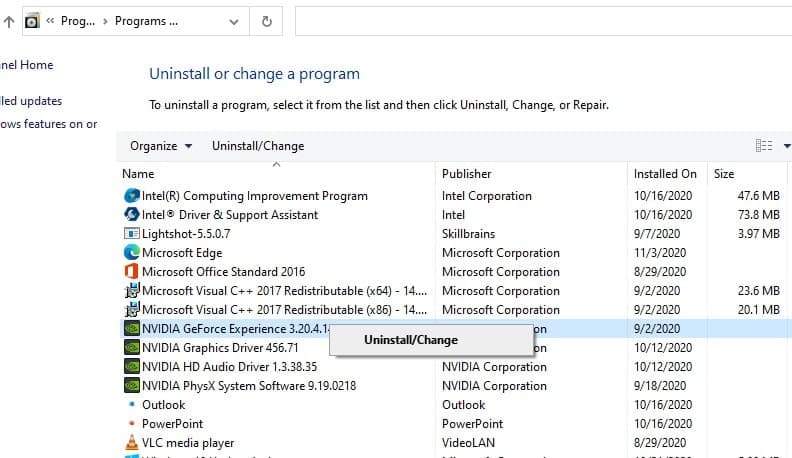
Task: Select Microsoft Office Standard 2016 entry
Action: tap(223, 272)
